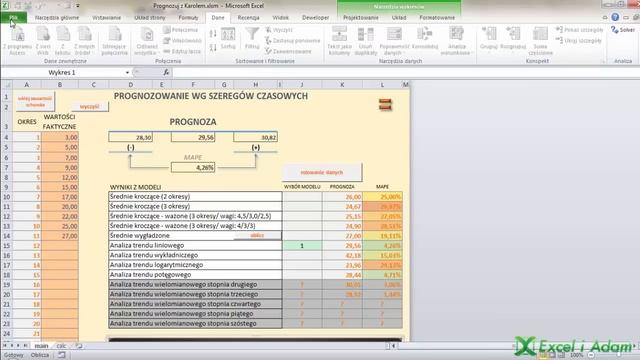Click Zastosuj ponownie reapply filter
The height and width of the screenshot is (360, 640).
(x=292, y=40)
